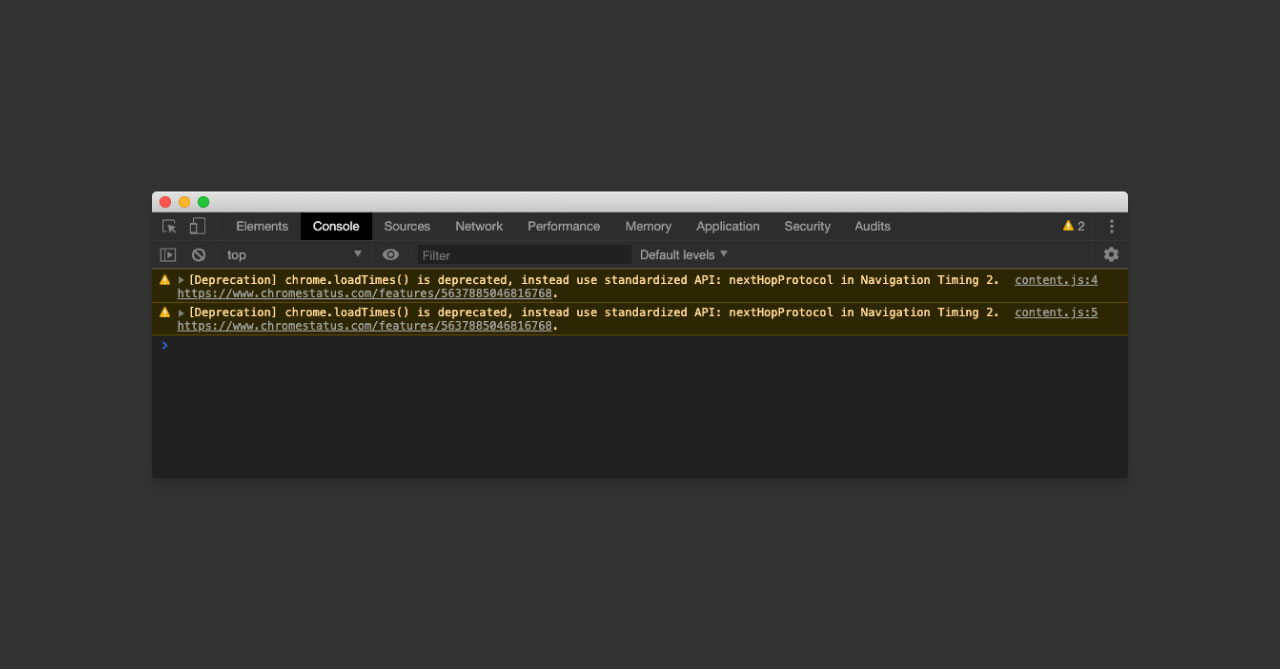Toggle the device toolbar icon

pos(196,226)
